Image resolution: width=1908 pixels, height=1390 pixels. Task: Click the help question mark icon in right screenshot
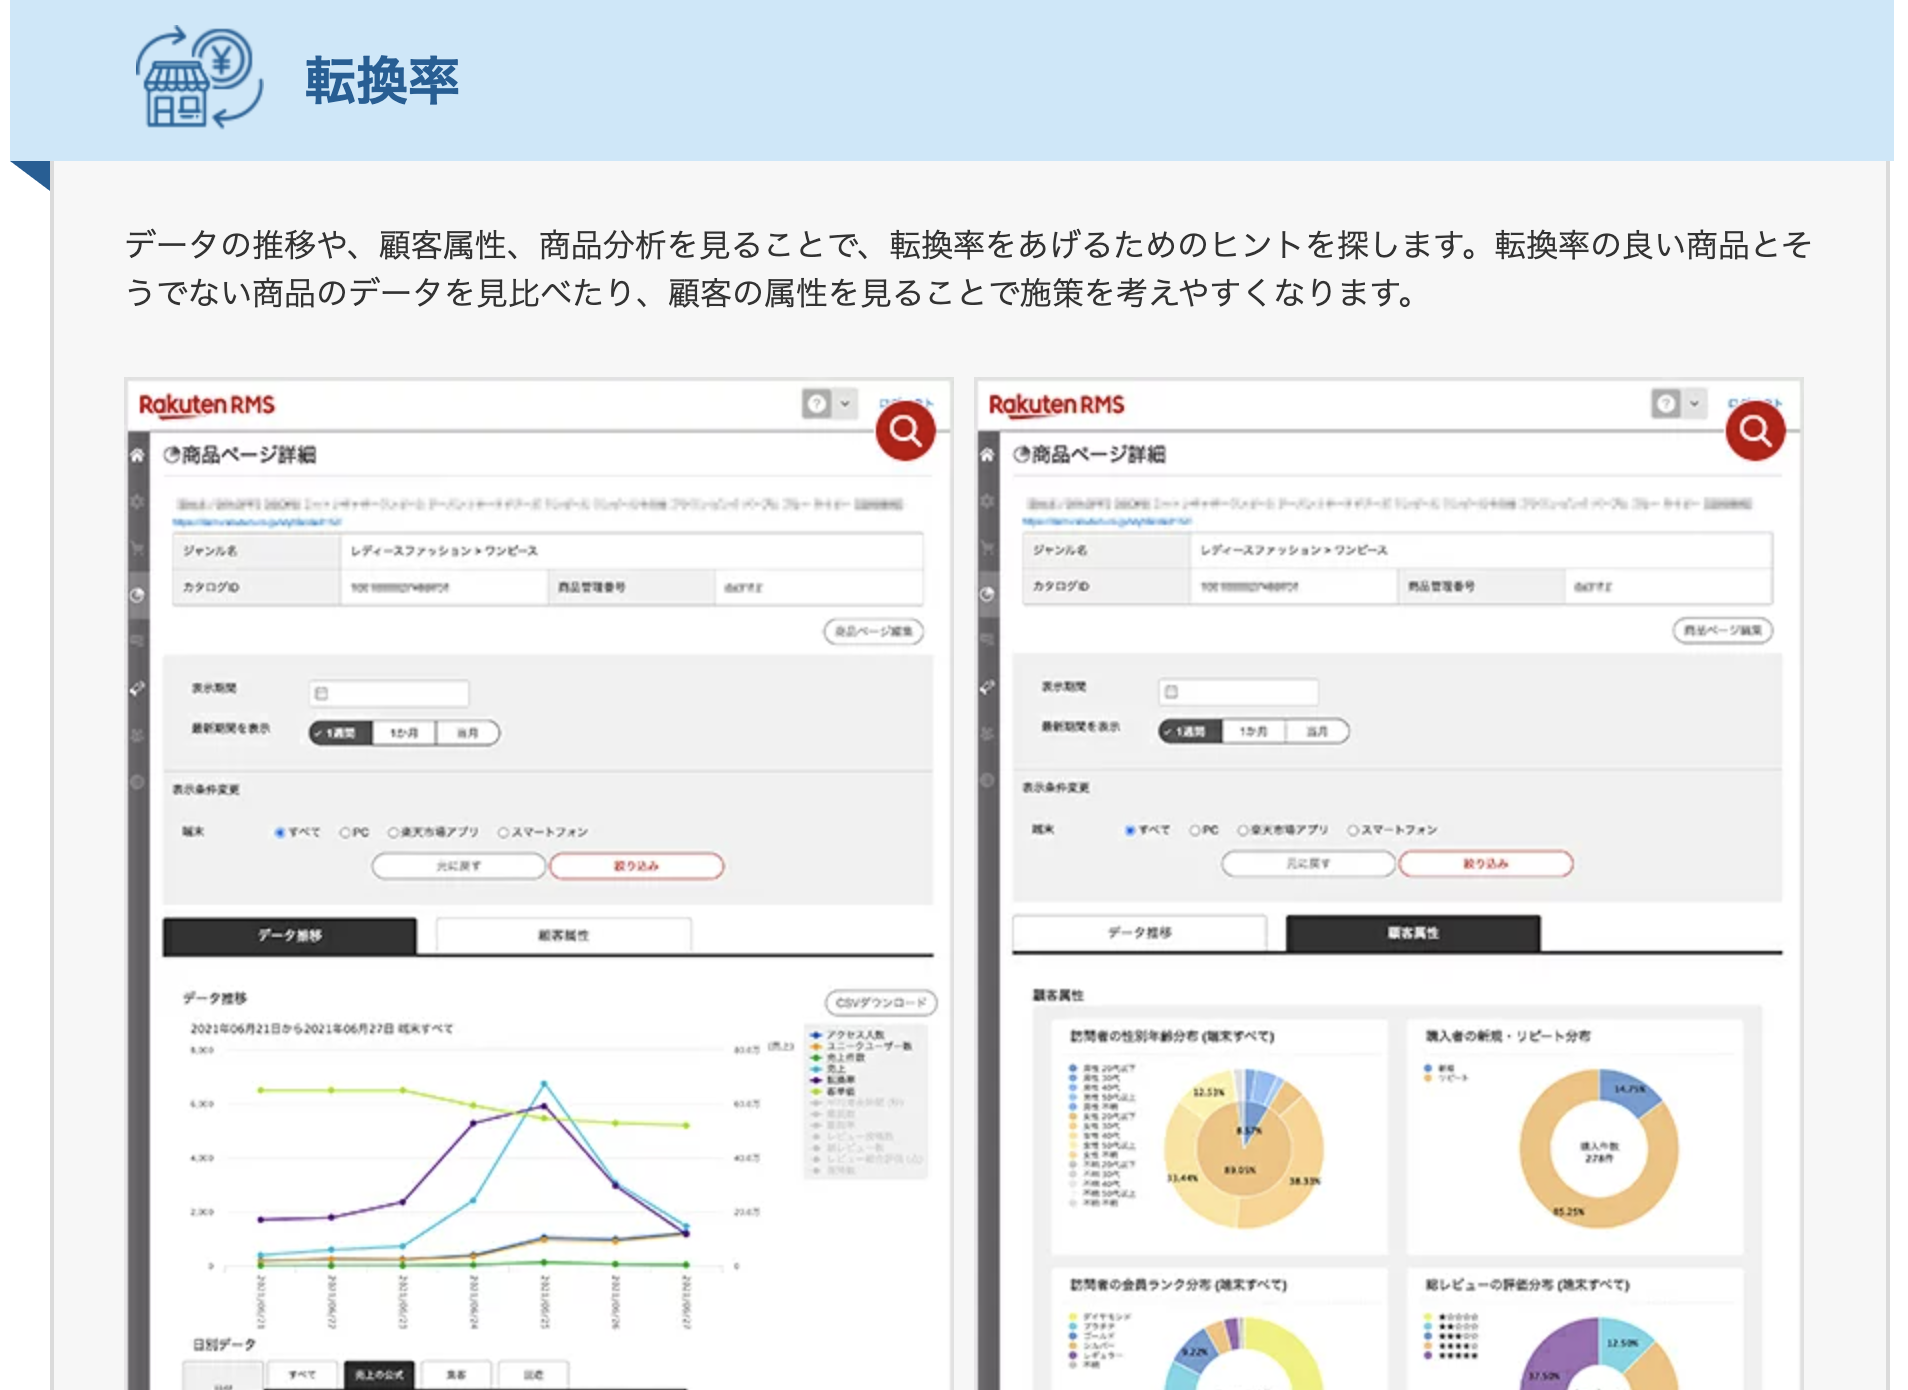click(1666, 403)
